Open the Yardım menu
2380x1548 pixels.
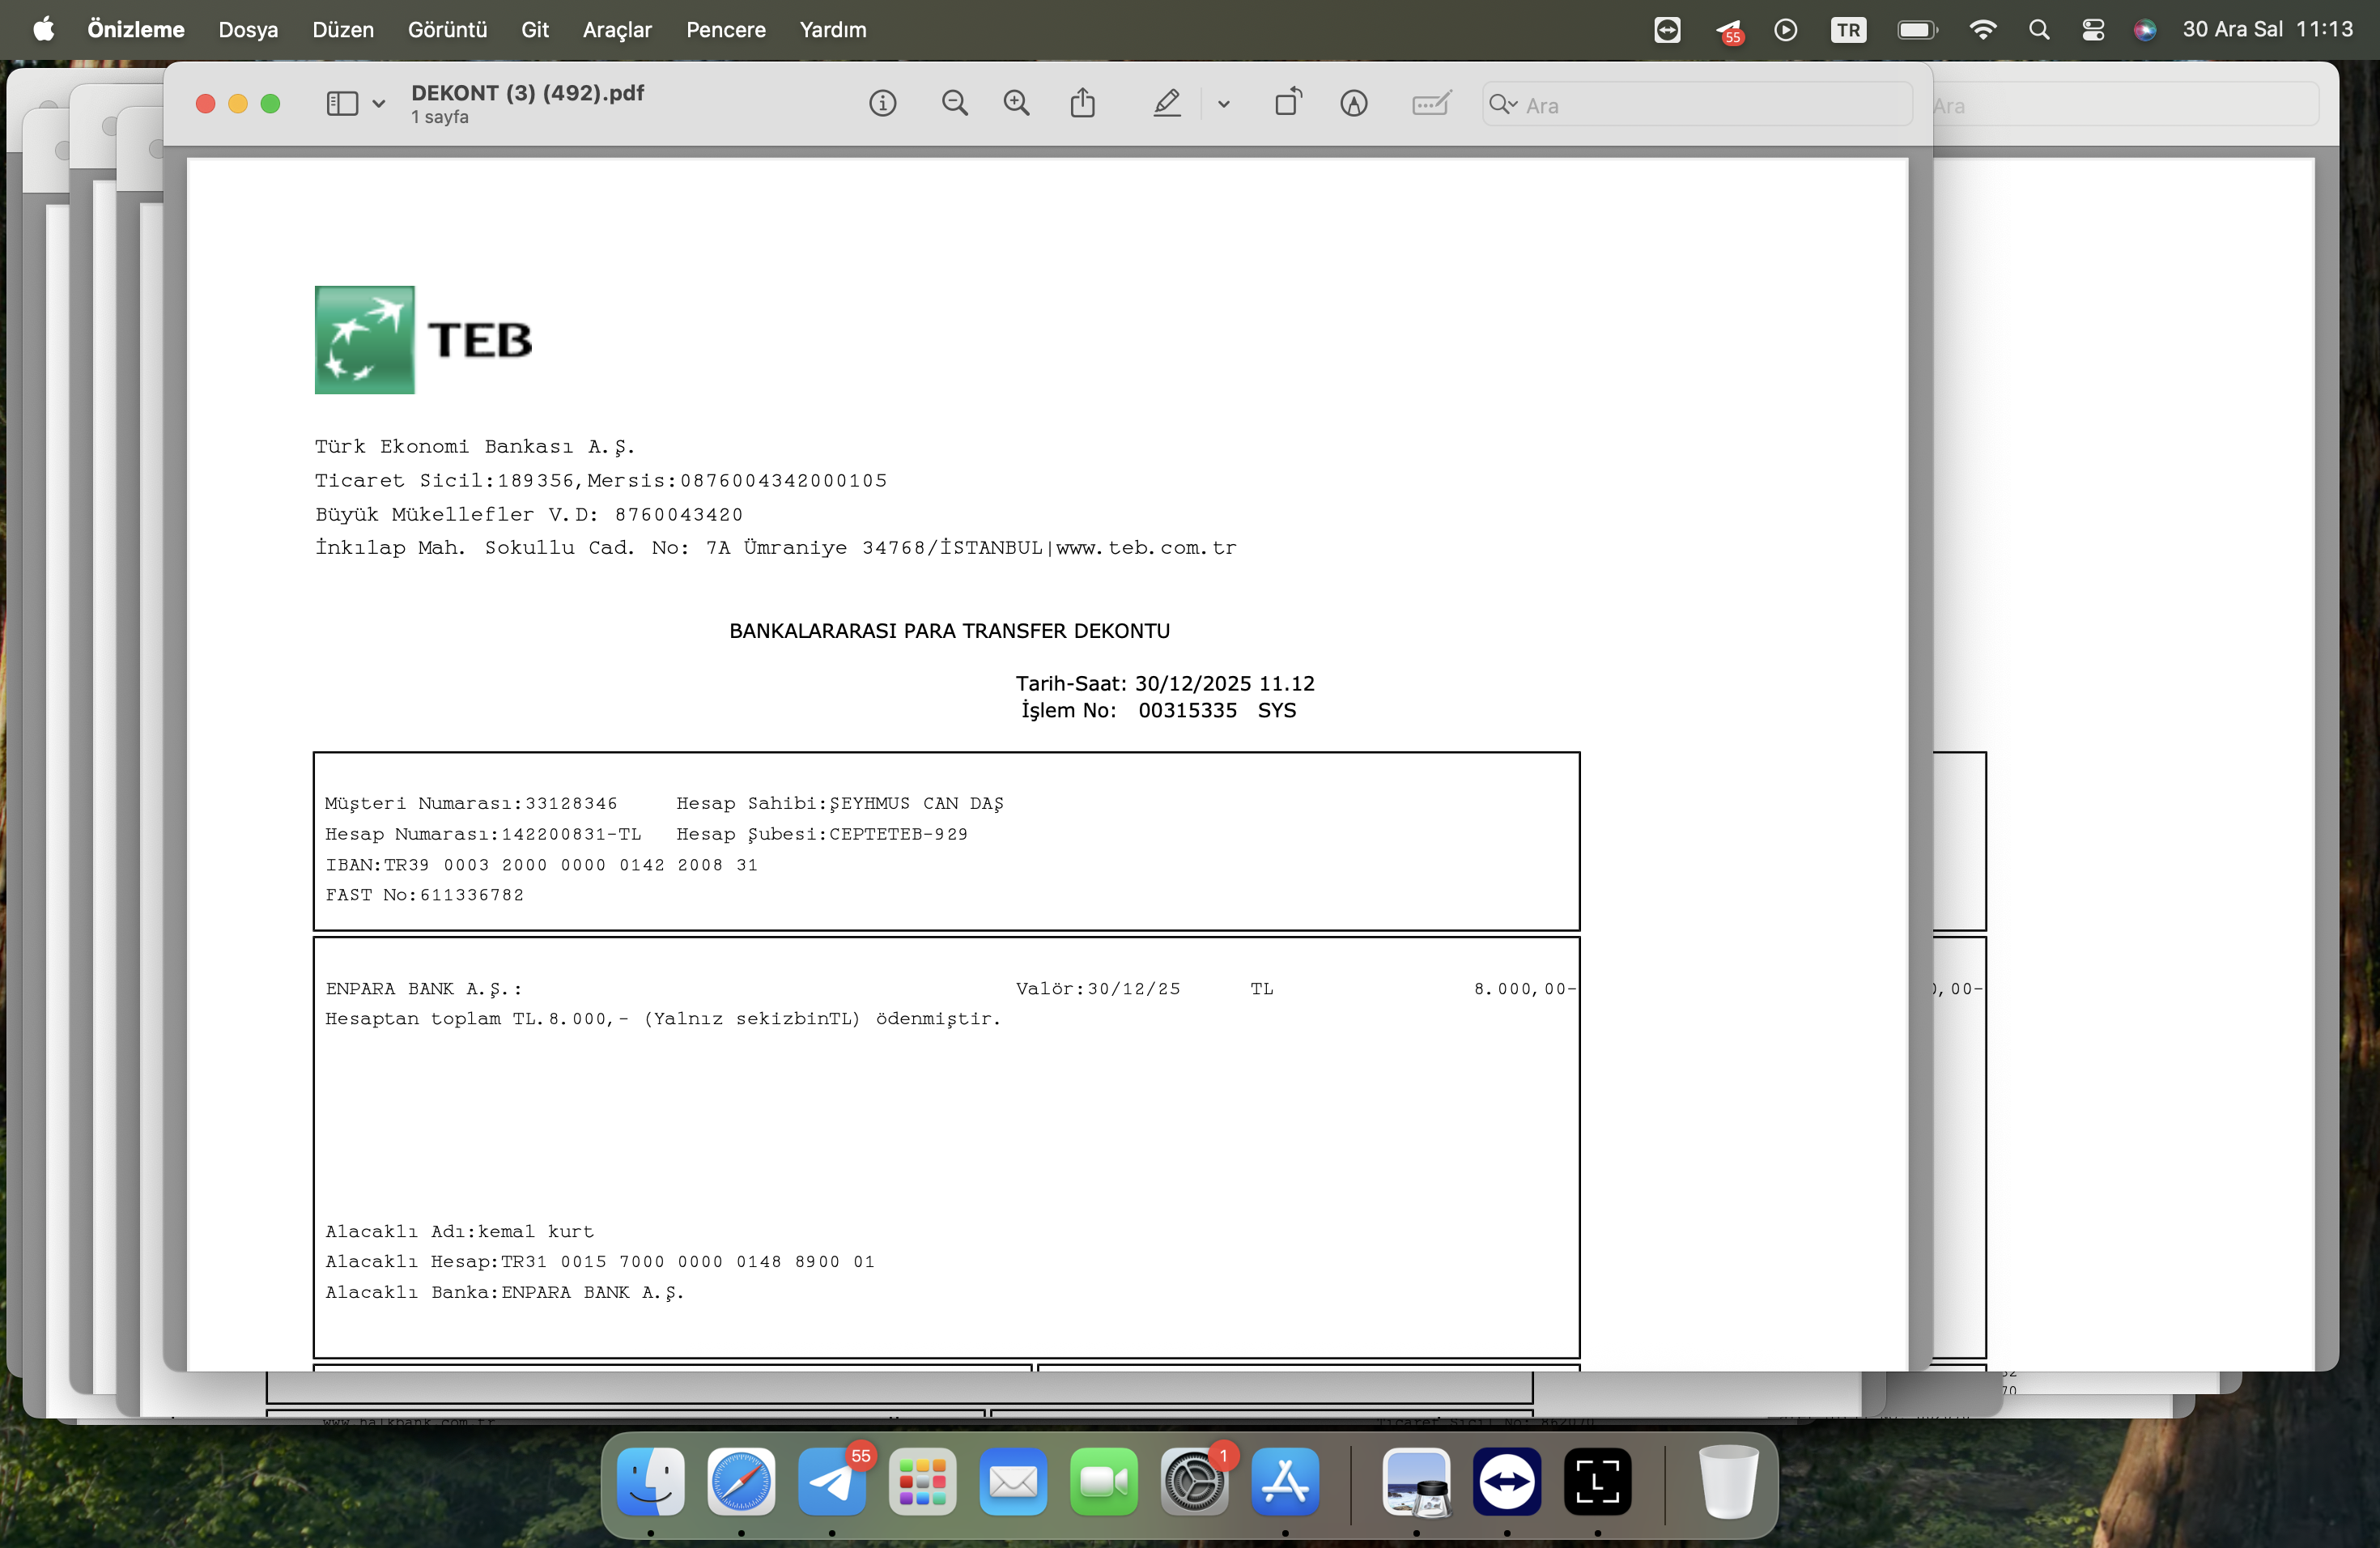(x=833, y=30)
